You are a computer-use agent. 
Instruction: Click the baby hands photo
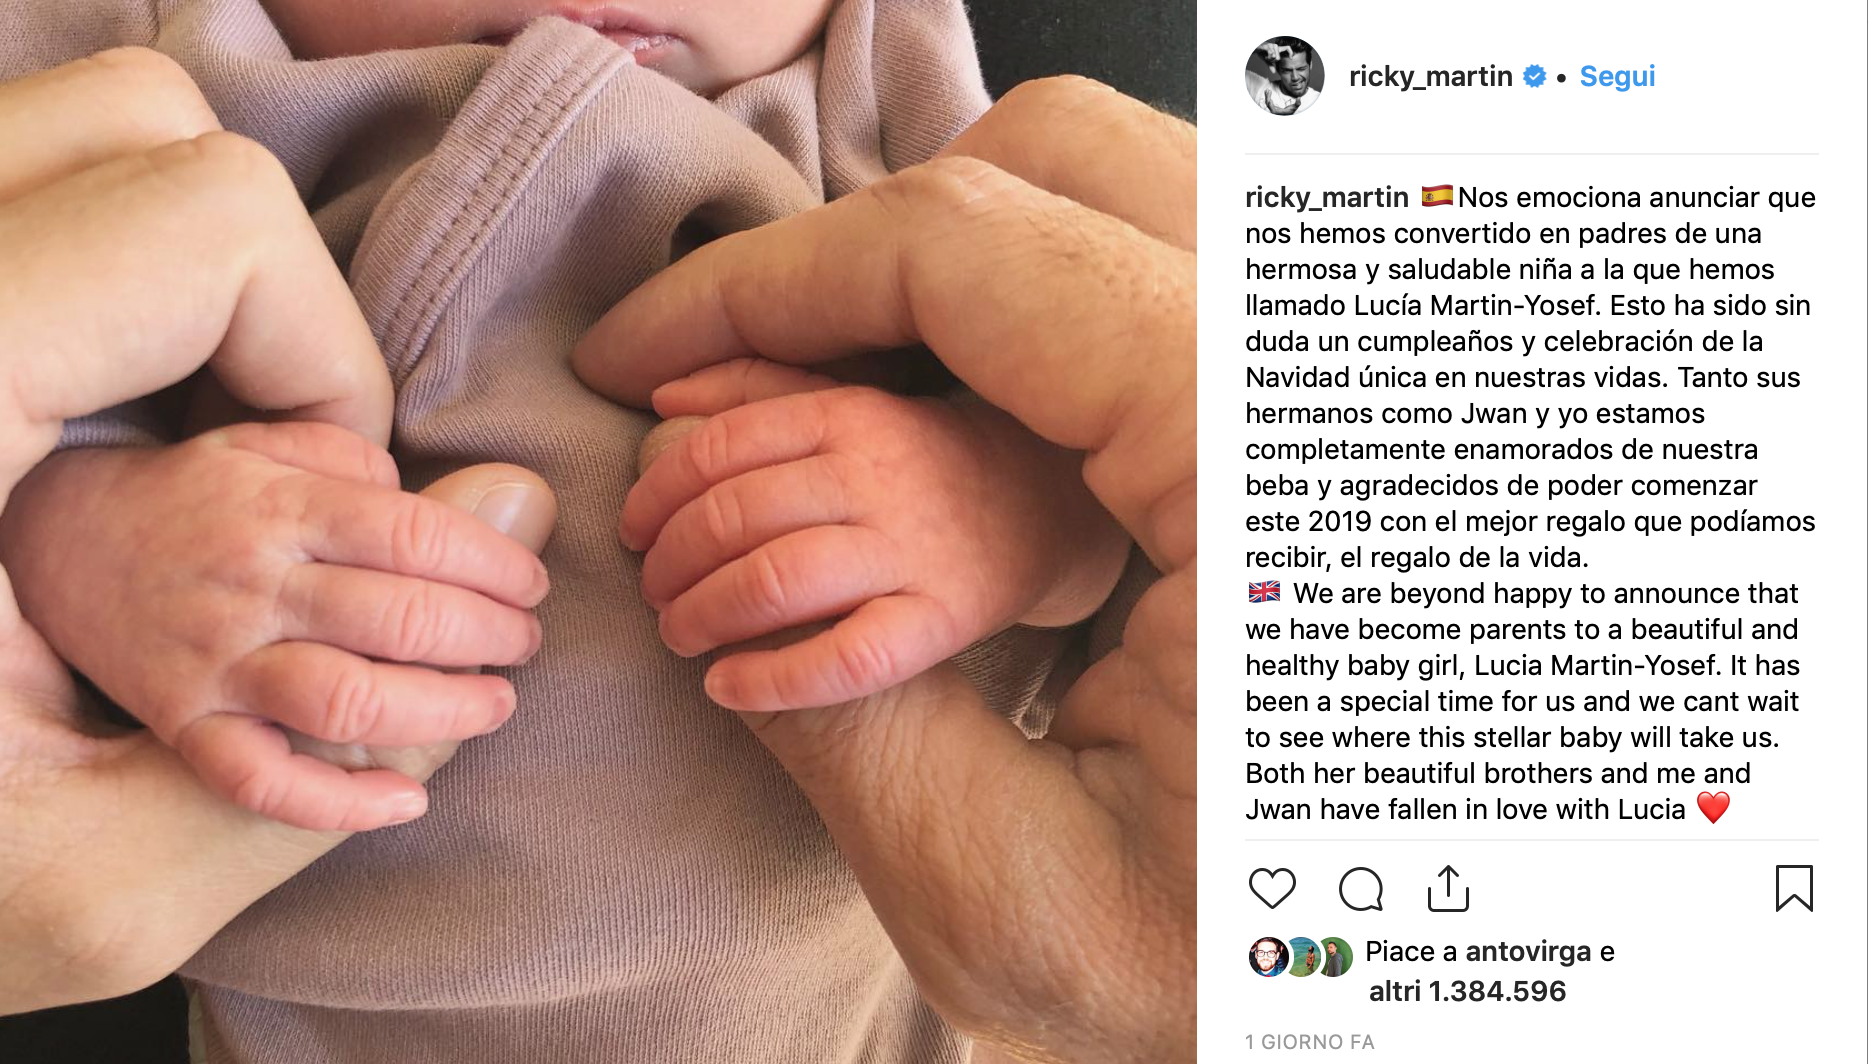[598, 532]
